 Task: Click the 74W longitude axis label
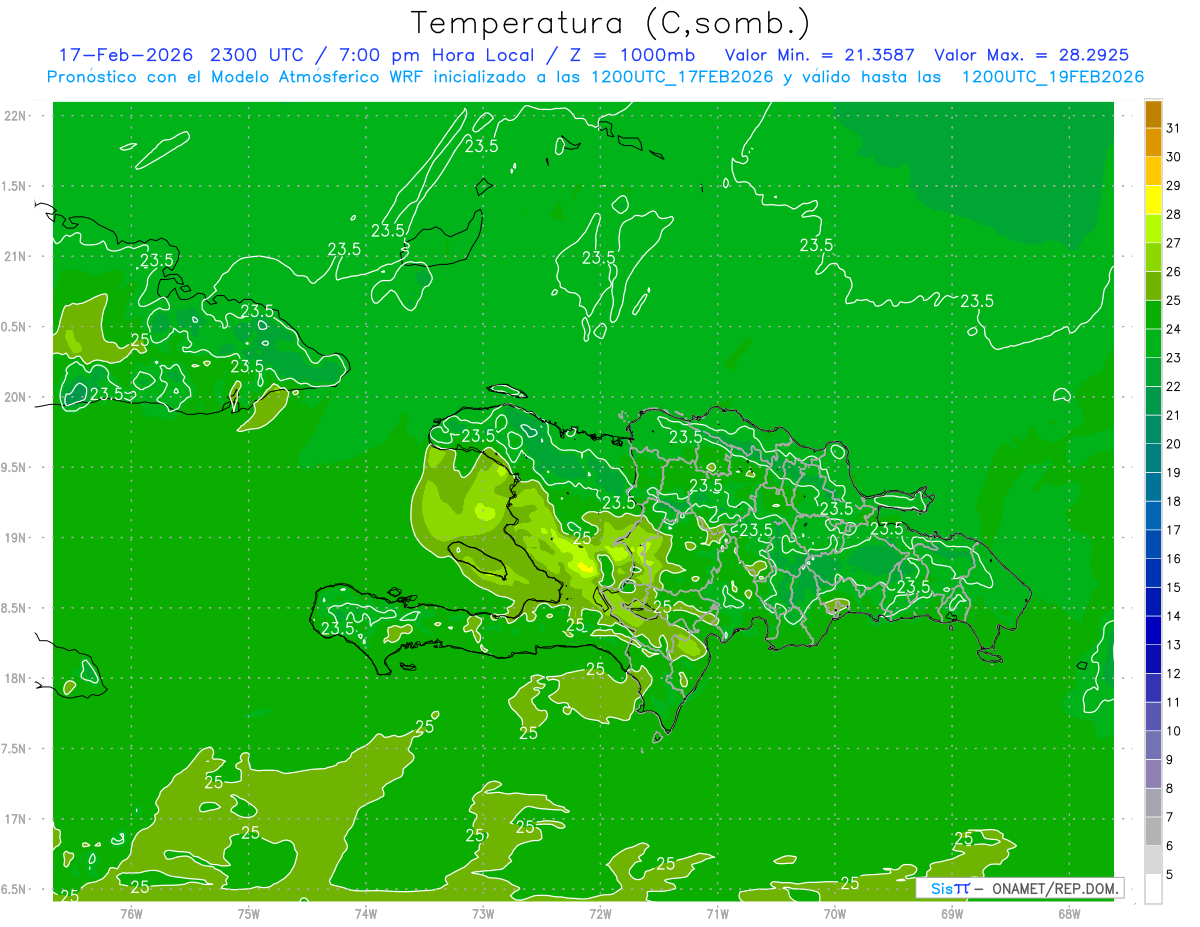tap(365, 914)
